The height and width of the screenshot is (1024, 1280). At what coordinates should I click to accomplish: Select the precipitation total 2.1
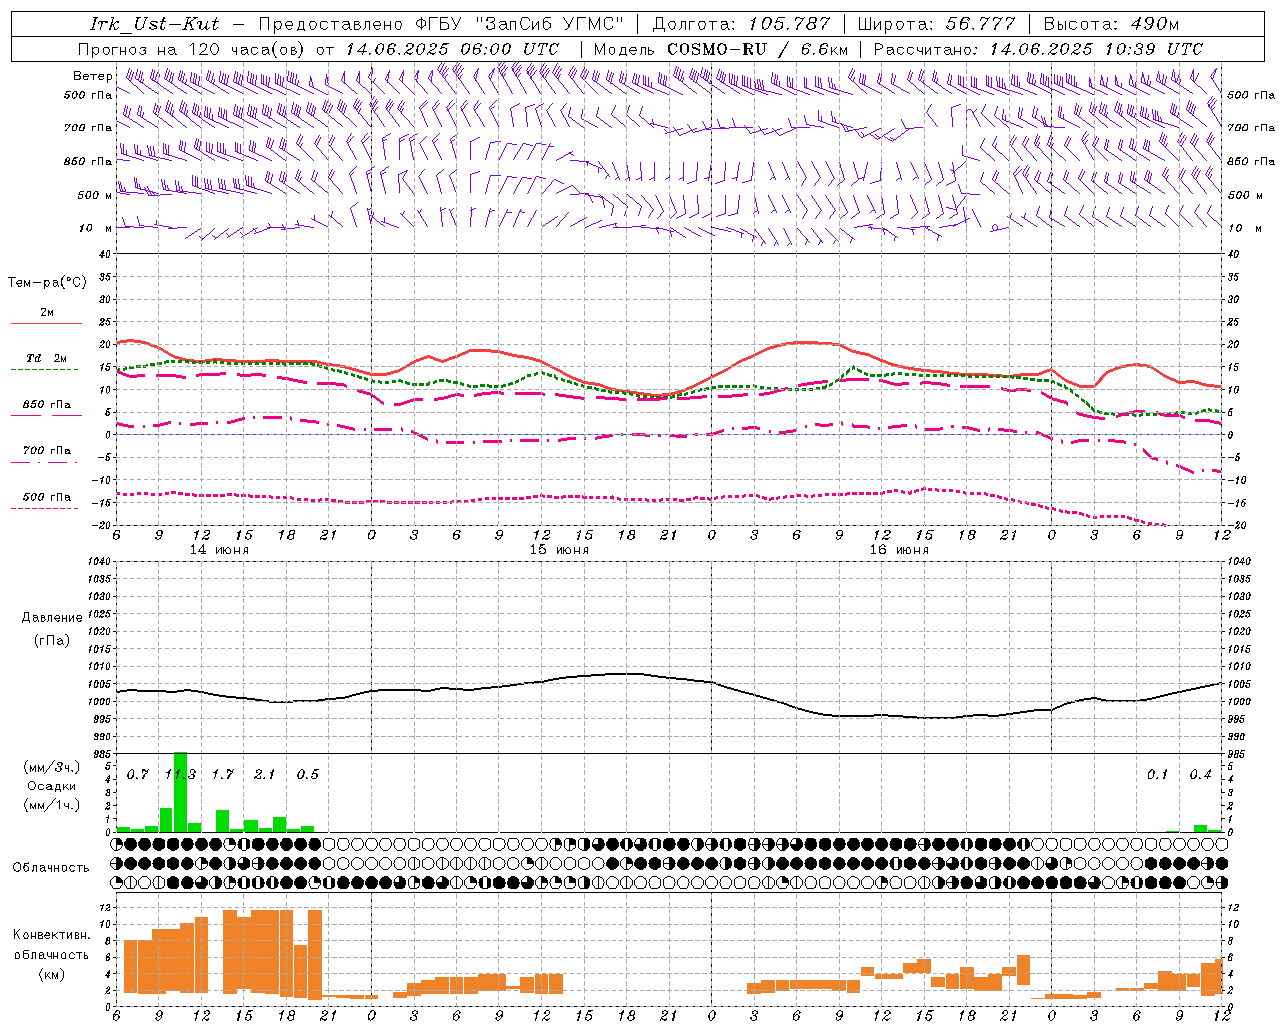tap(265, 774)
